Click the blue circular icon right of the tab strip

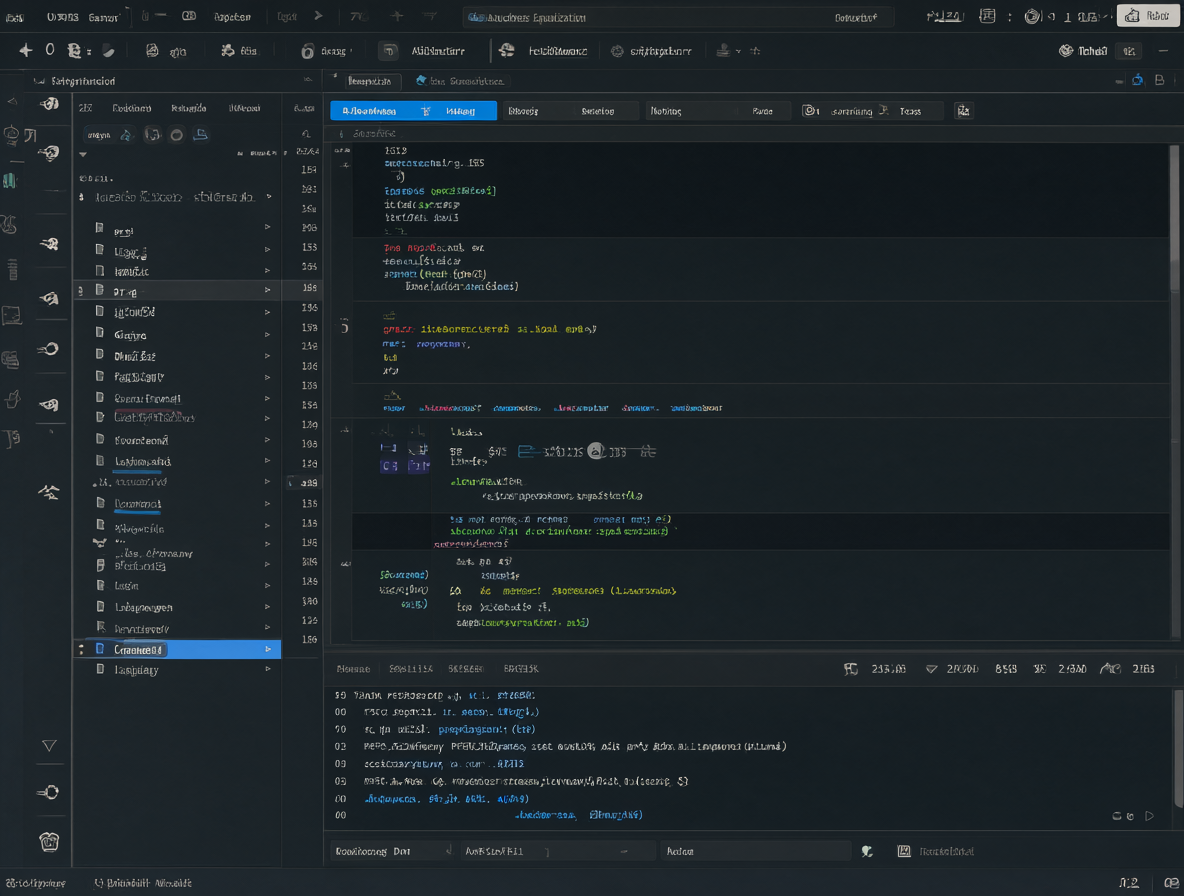(1137, 81)
